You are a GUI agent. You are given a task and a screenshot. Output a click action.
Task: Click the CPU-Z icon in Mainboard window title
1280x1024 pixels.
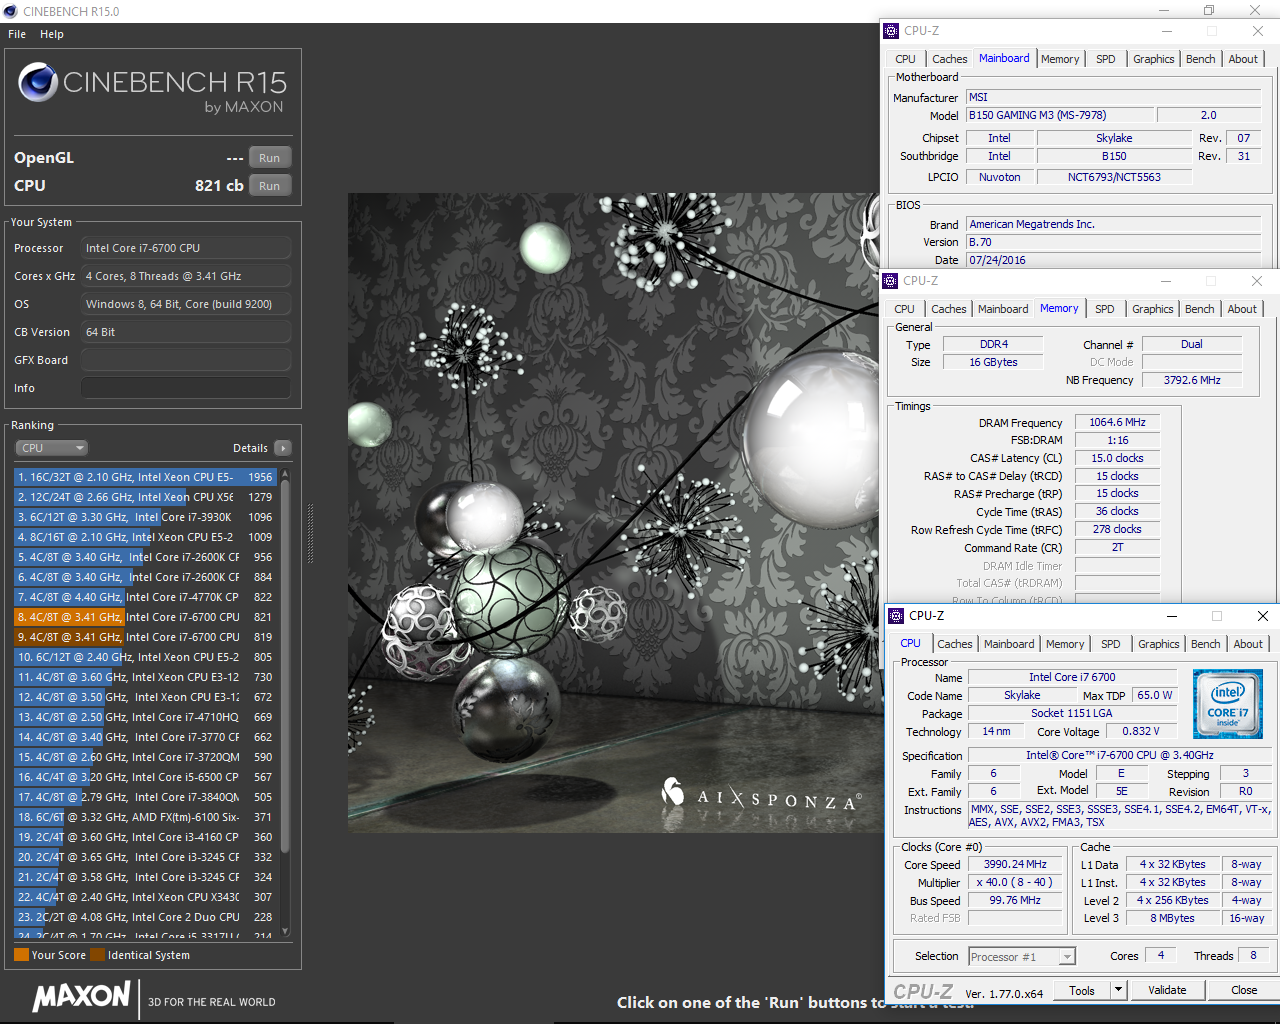892,31
